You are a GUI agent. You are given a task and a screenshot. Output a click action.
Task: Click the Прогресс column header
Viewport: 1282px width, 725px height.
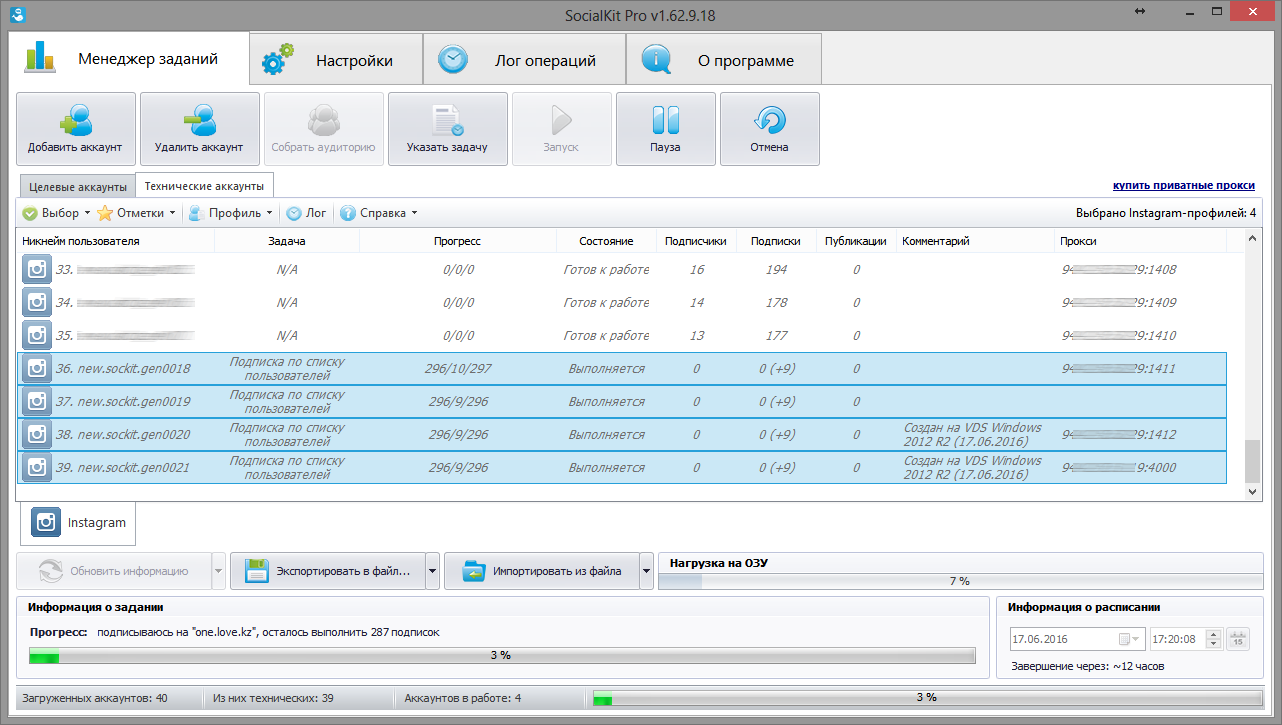pos(457,241)
